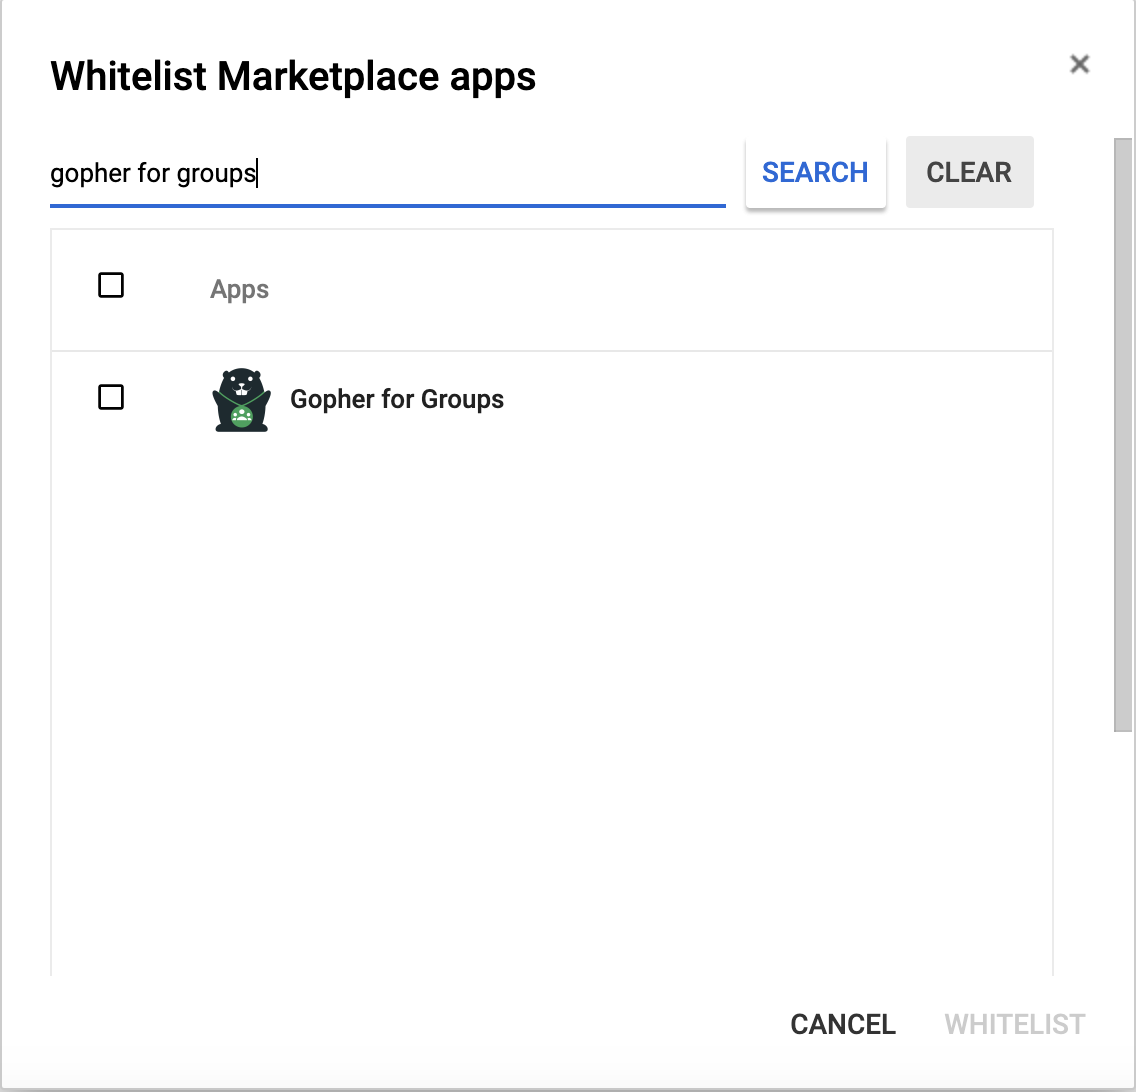Click the WHITELIST button
Image resolution: width=1136 pixels, height=1092 pixels.
tap(1014, 1024)
